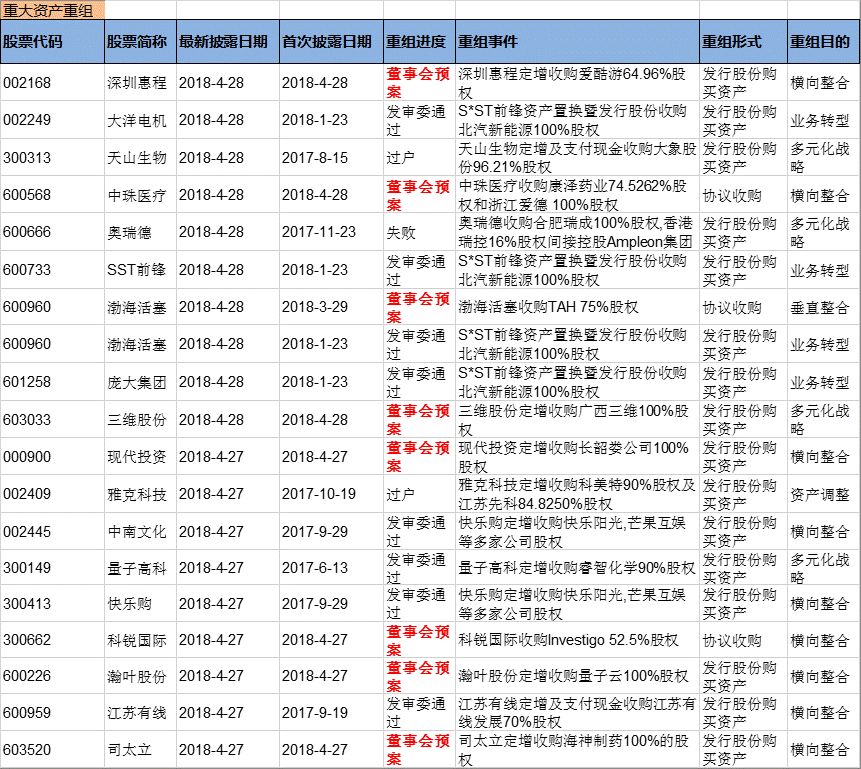
Task: Click the 重组进度 column header
Action: [420, 42]
